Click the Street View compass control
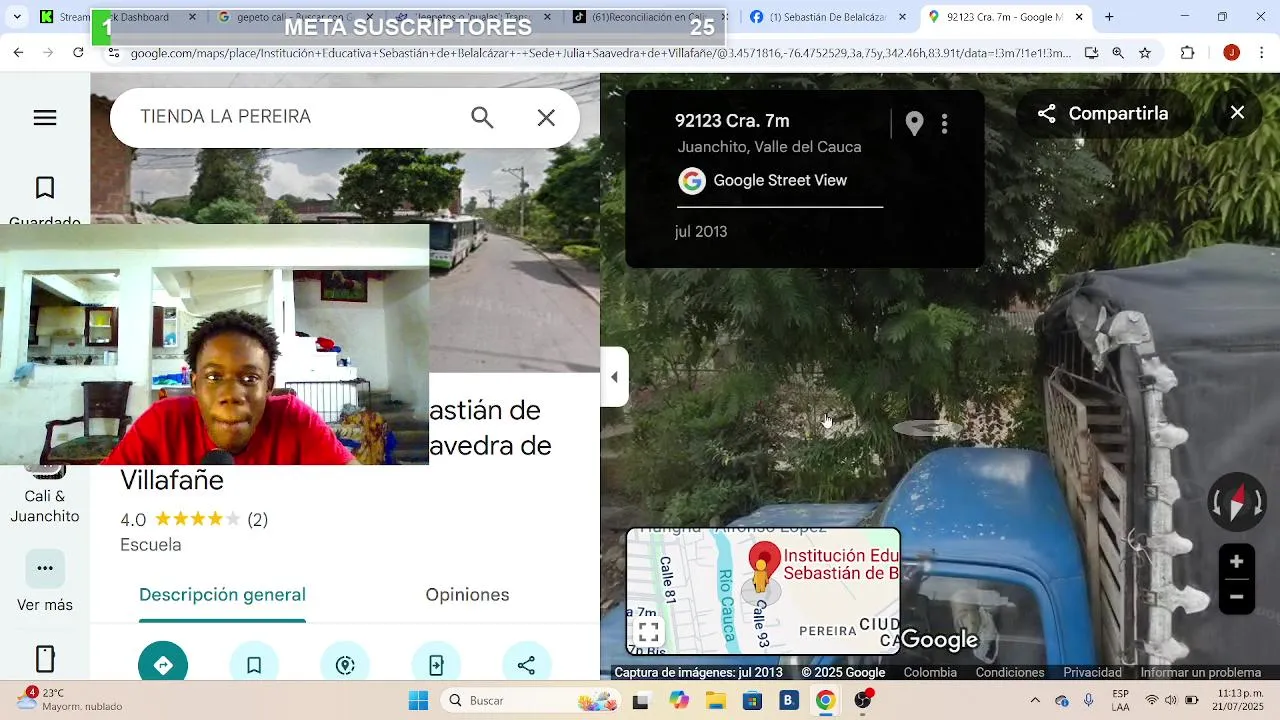 [x=1237, y=502]
